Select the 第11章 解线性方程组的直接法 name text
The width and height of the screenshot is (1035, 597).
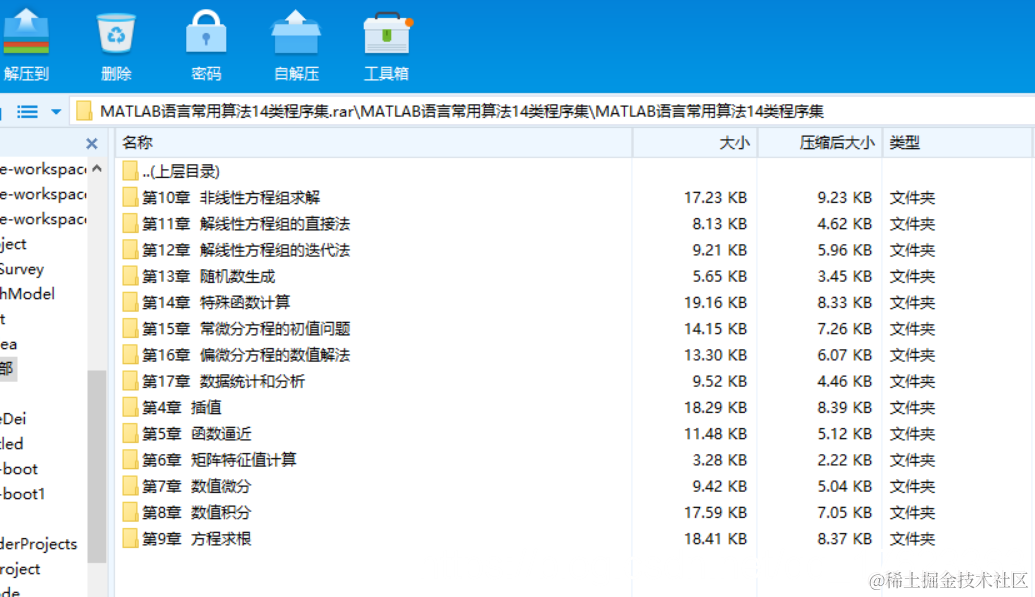(x=246, y=224)
